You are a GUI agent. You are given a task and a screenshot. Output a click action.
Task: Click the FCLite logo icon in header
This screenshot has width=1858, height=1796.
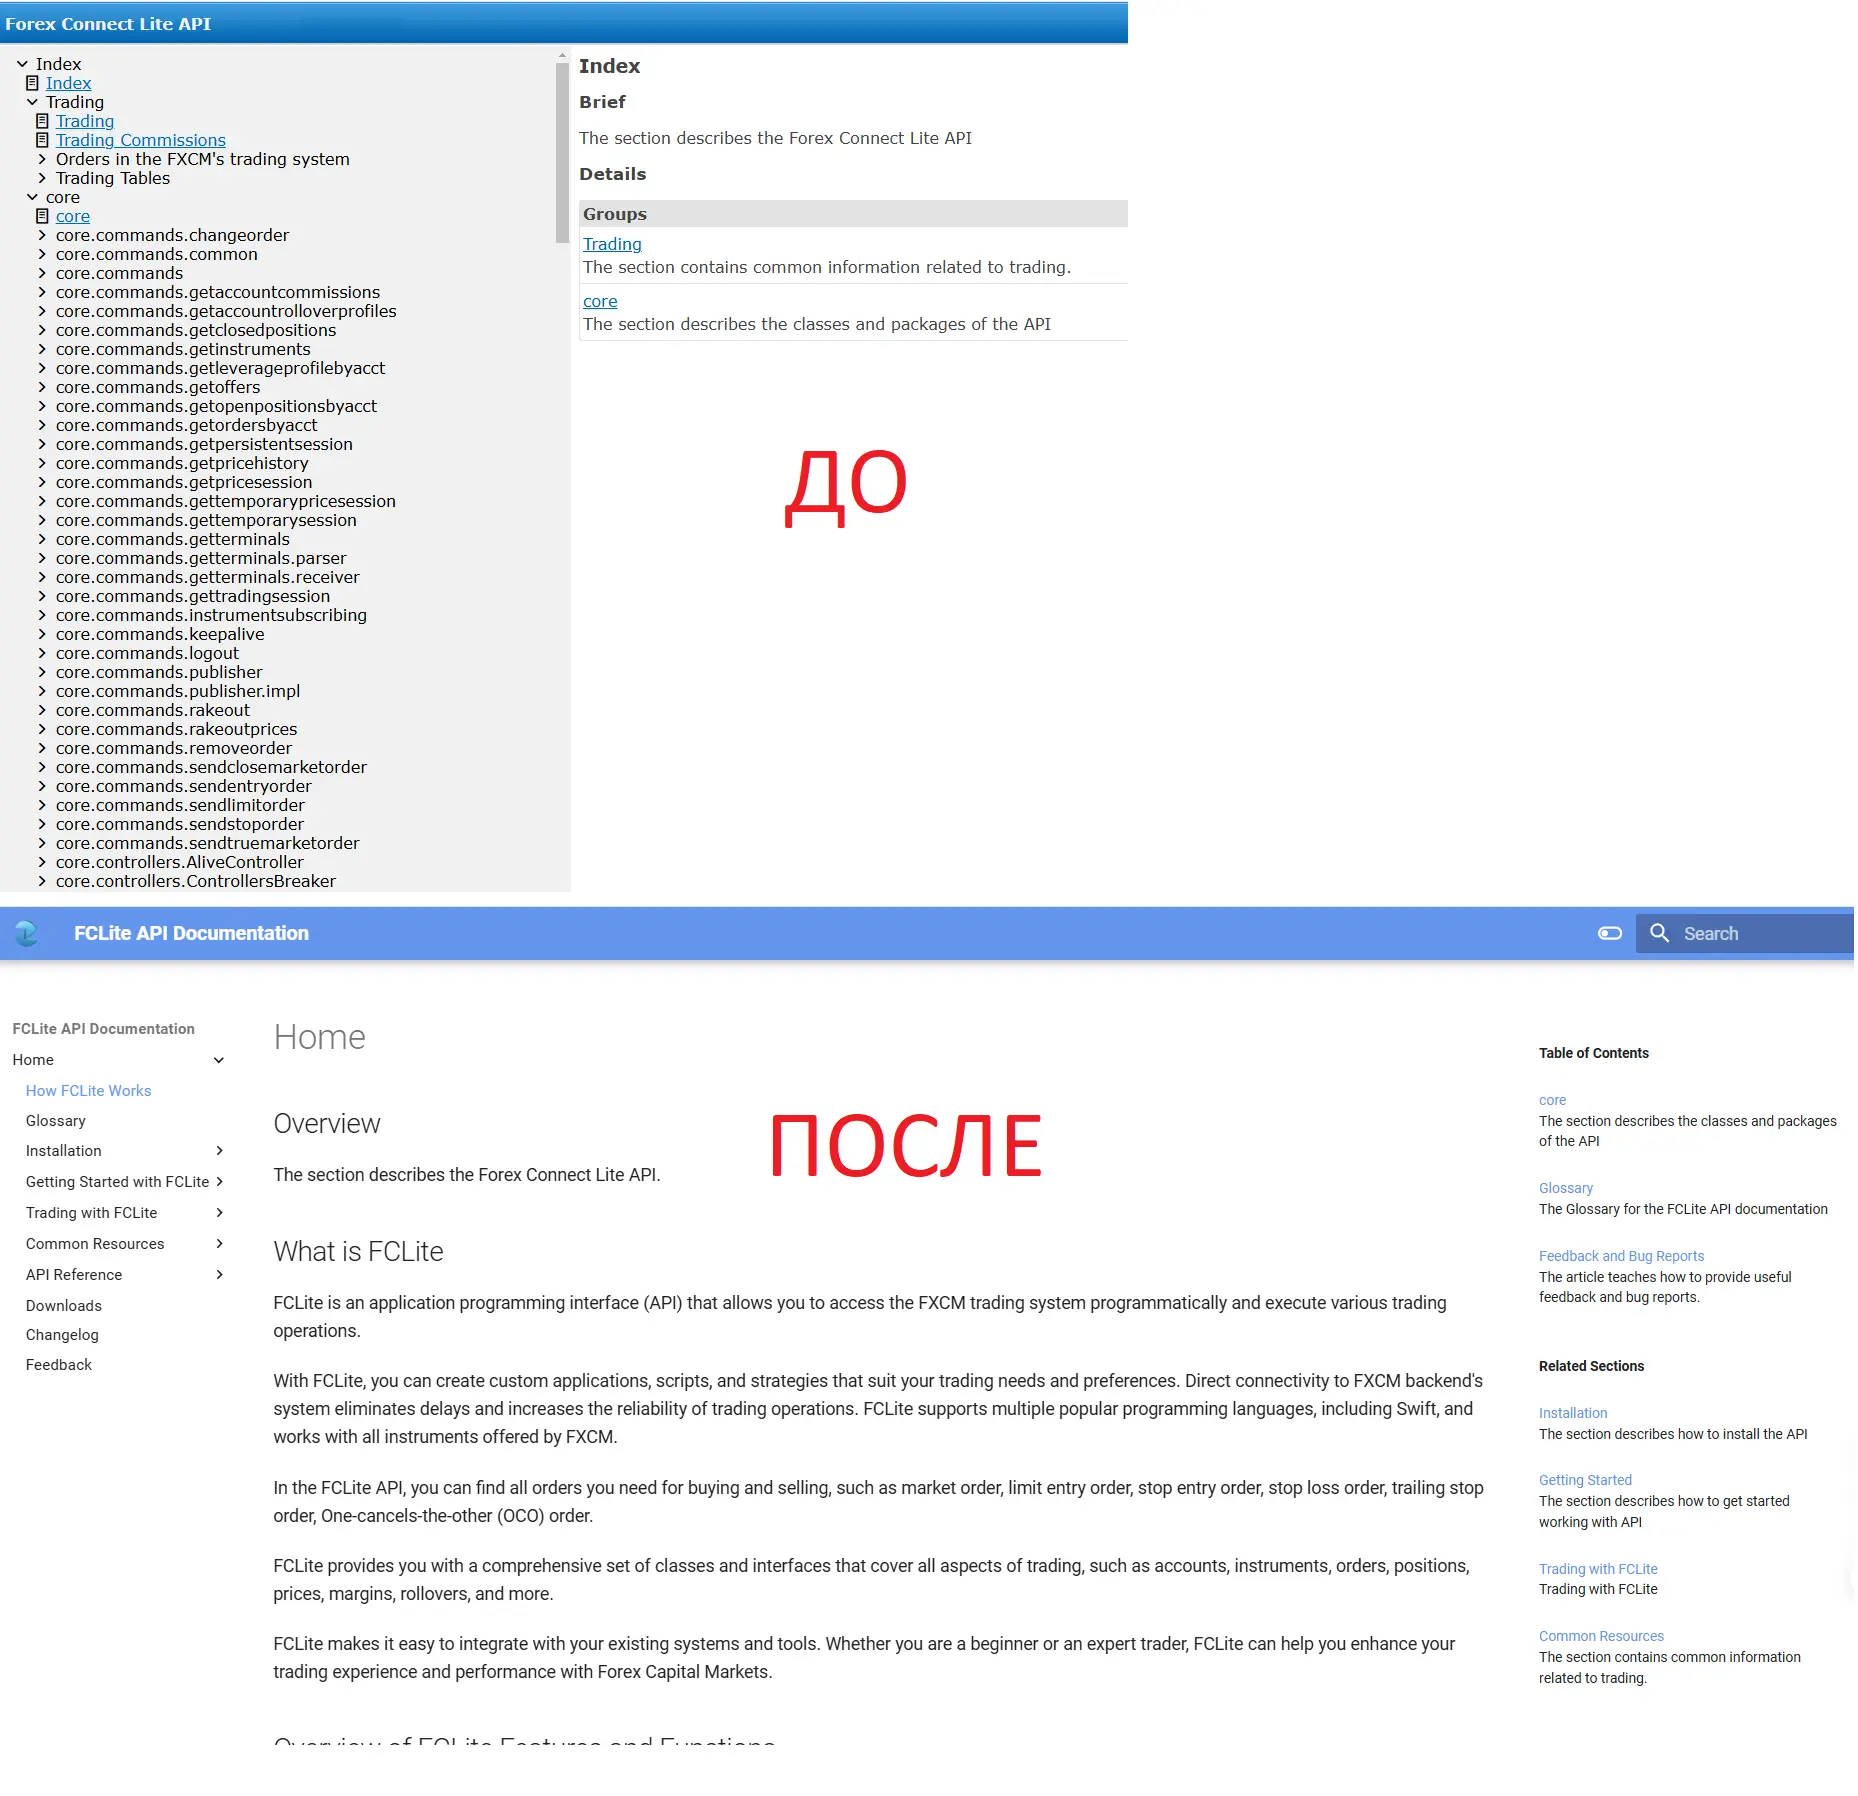tap(26, 933)
